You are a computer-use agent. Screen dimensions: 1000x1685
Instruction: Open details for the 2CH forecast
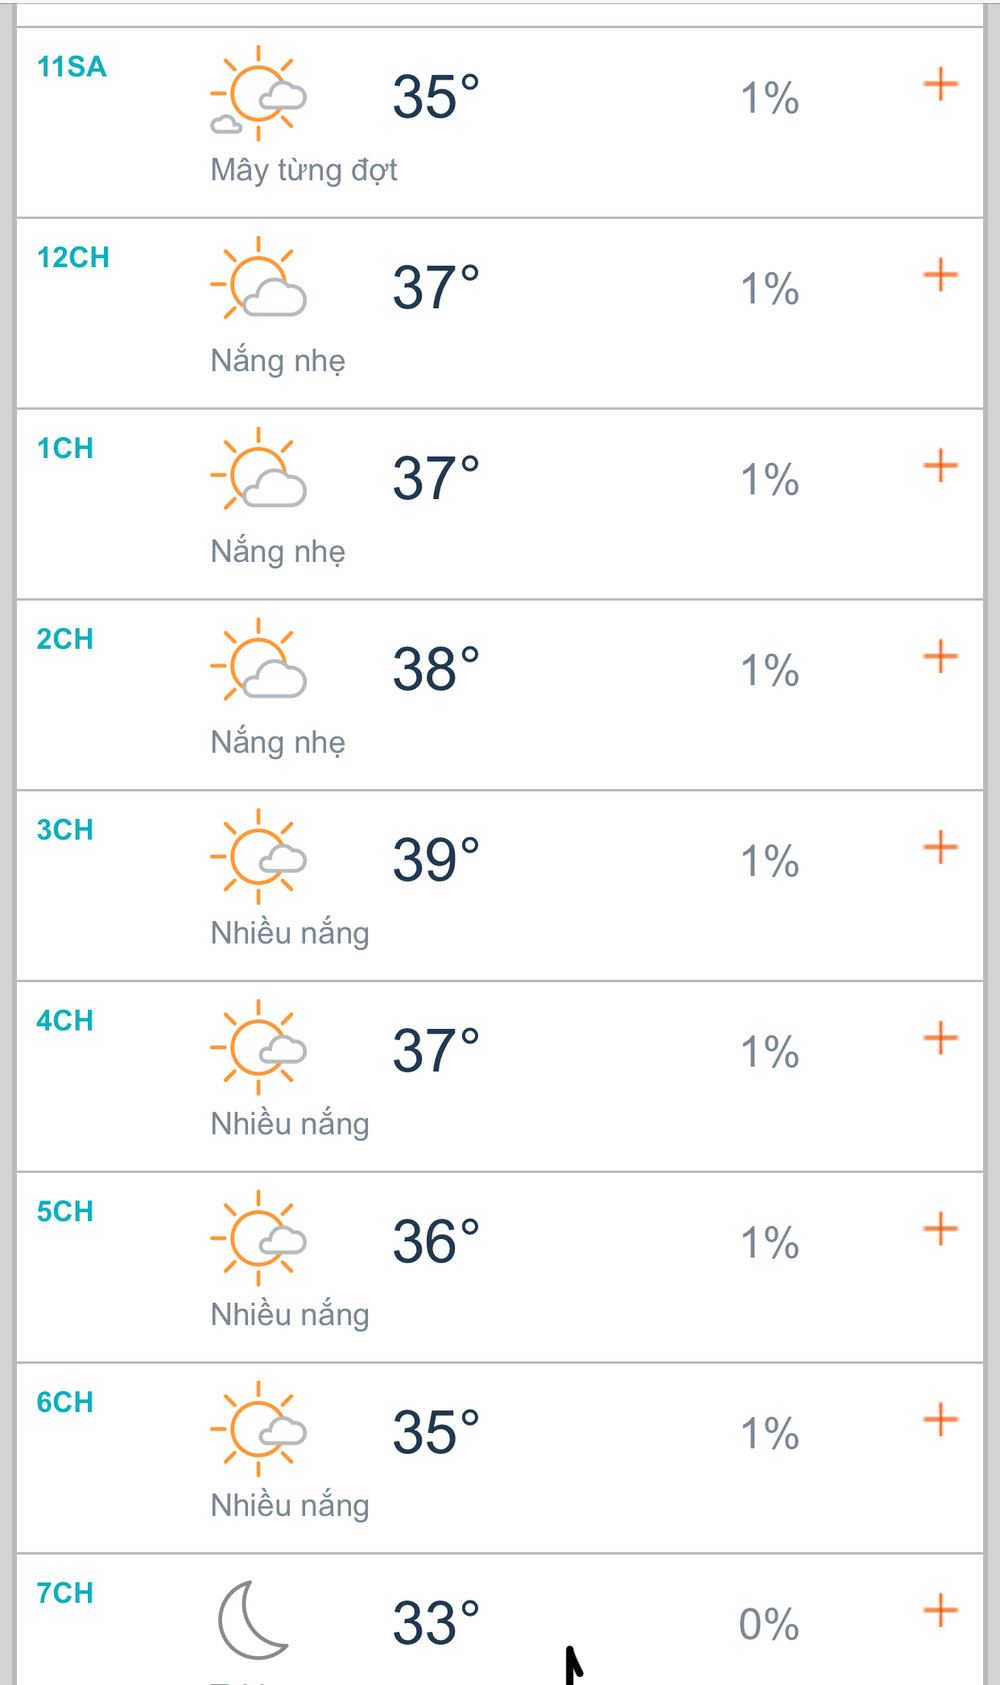coord(940,657)
